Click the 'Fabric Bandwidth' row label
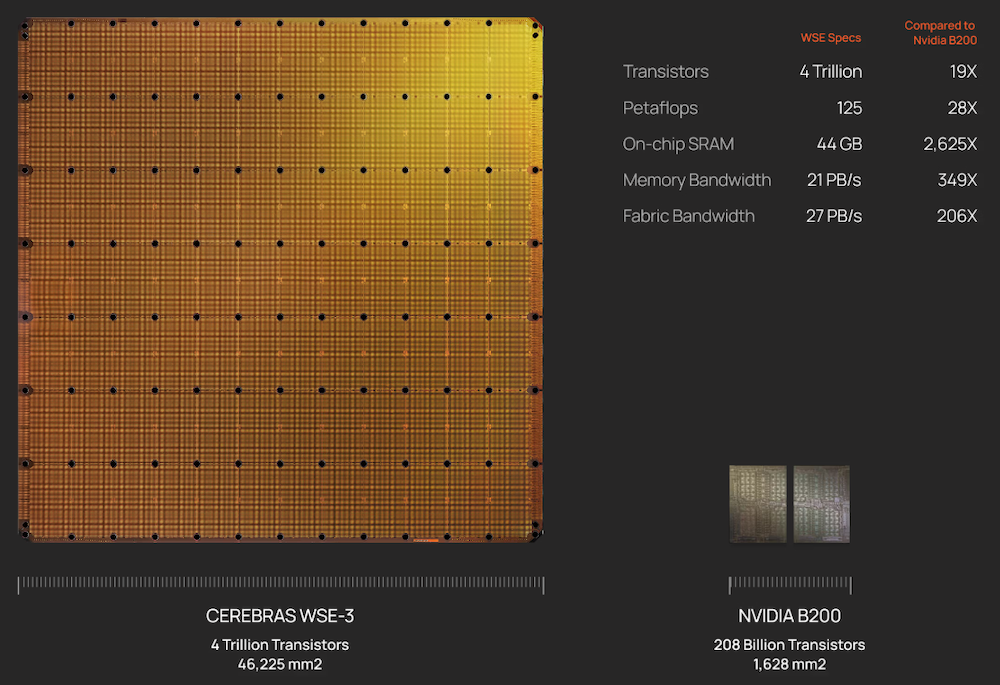 [688, 216]
